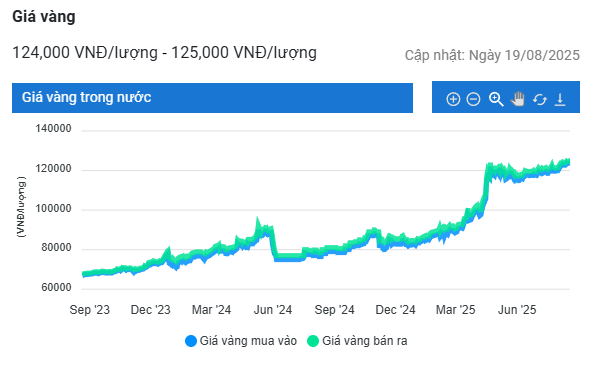This screenshot has height=368, width=593.
Task: Click the 124,000 - 125,000 VNĐ/lượng price text
Action: [x=165, y=53]
